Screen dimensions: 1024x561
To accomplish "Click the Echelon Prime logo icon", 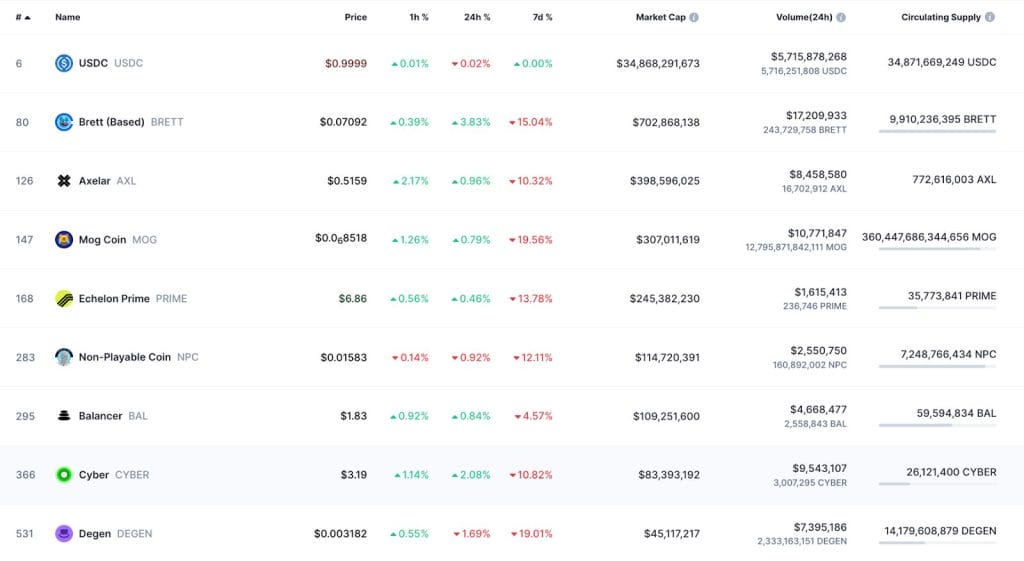I will point(64,298).
